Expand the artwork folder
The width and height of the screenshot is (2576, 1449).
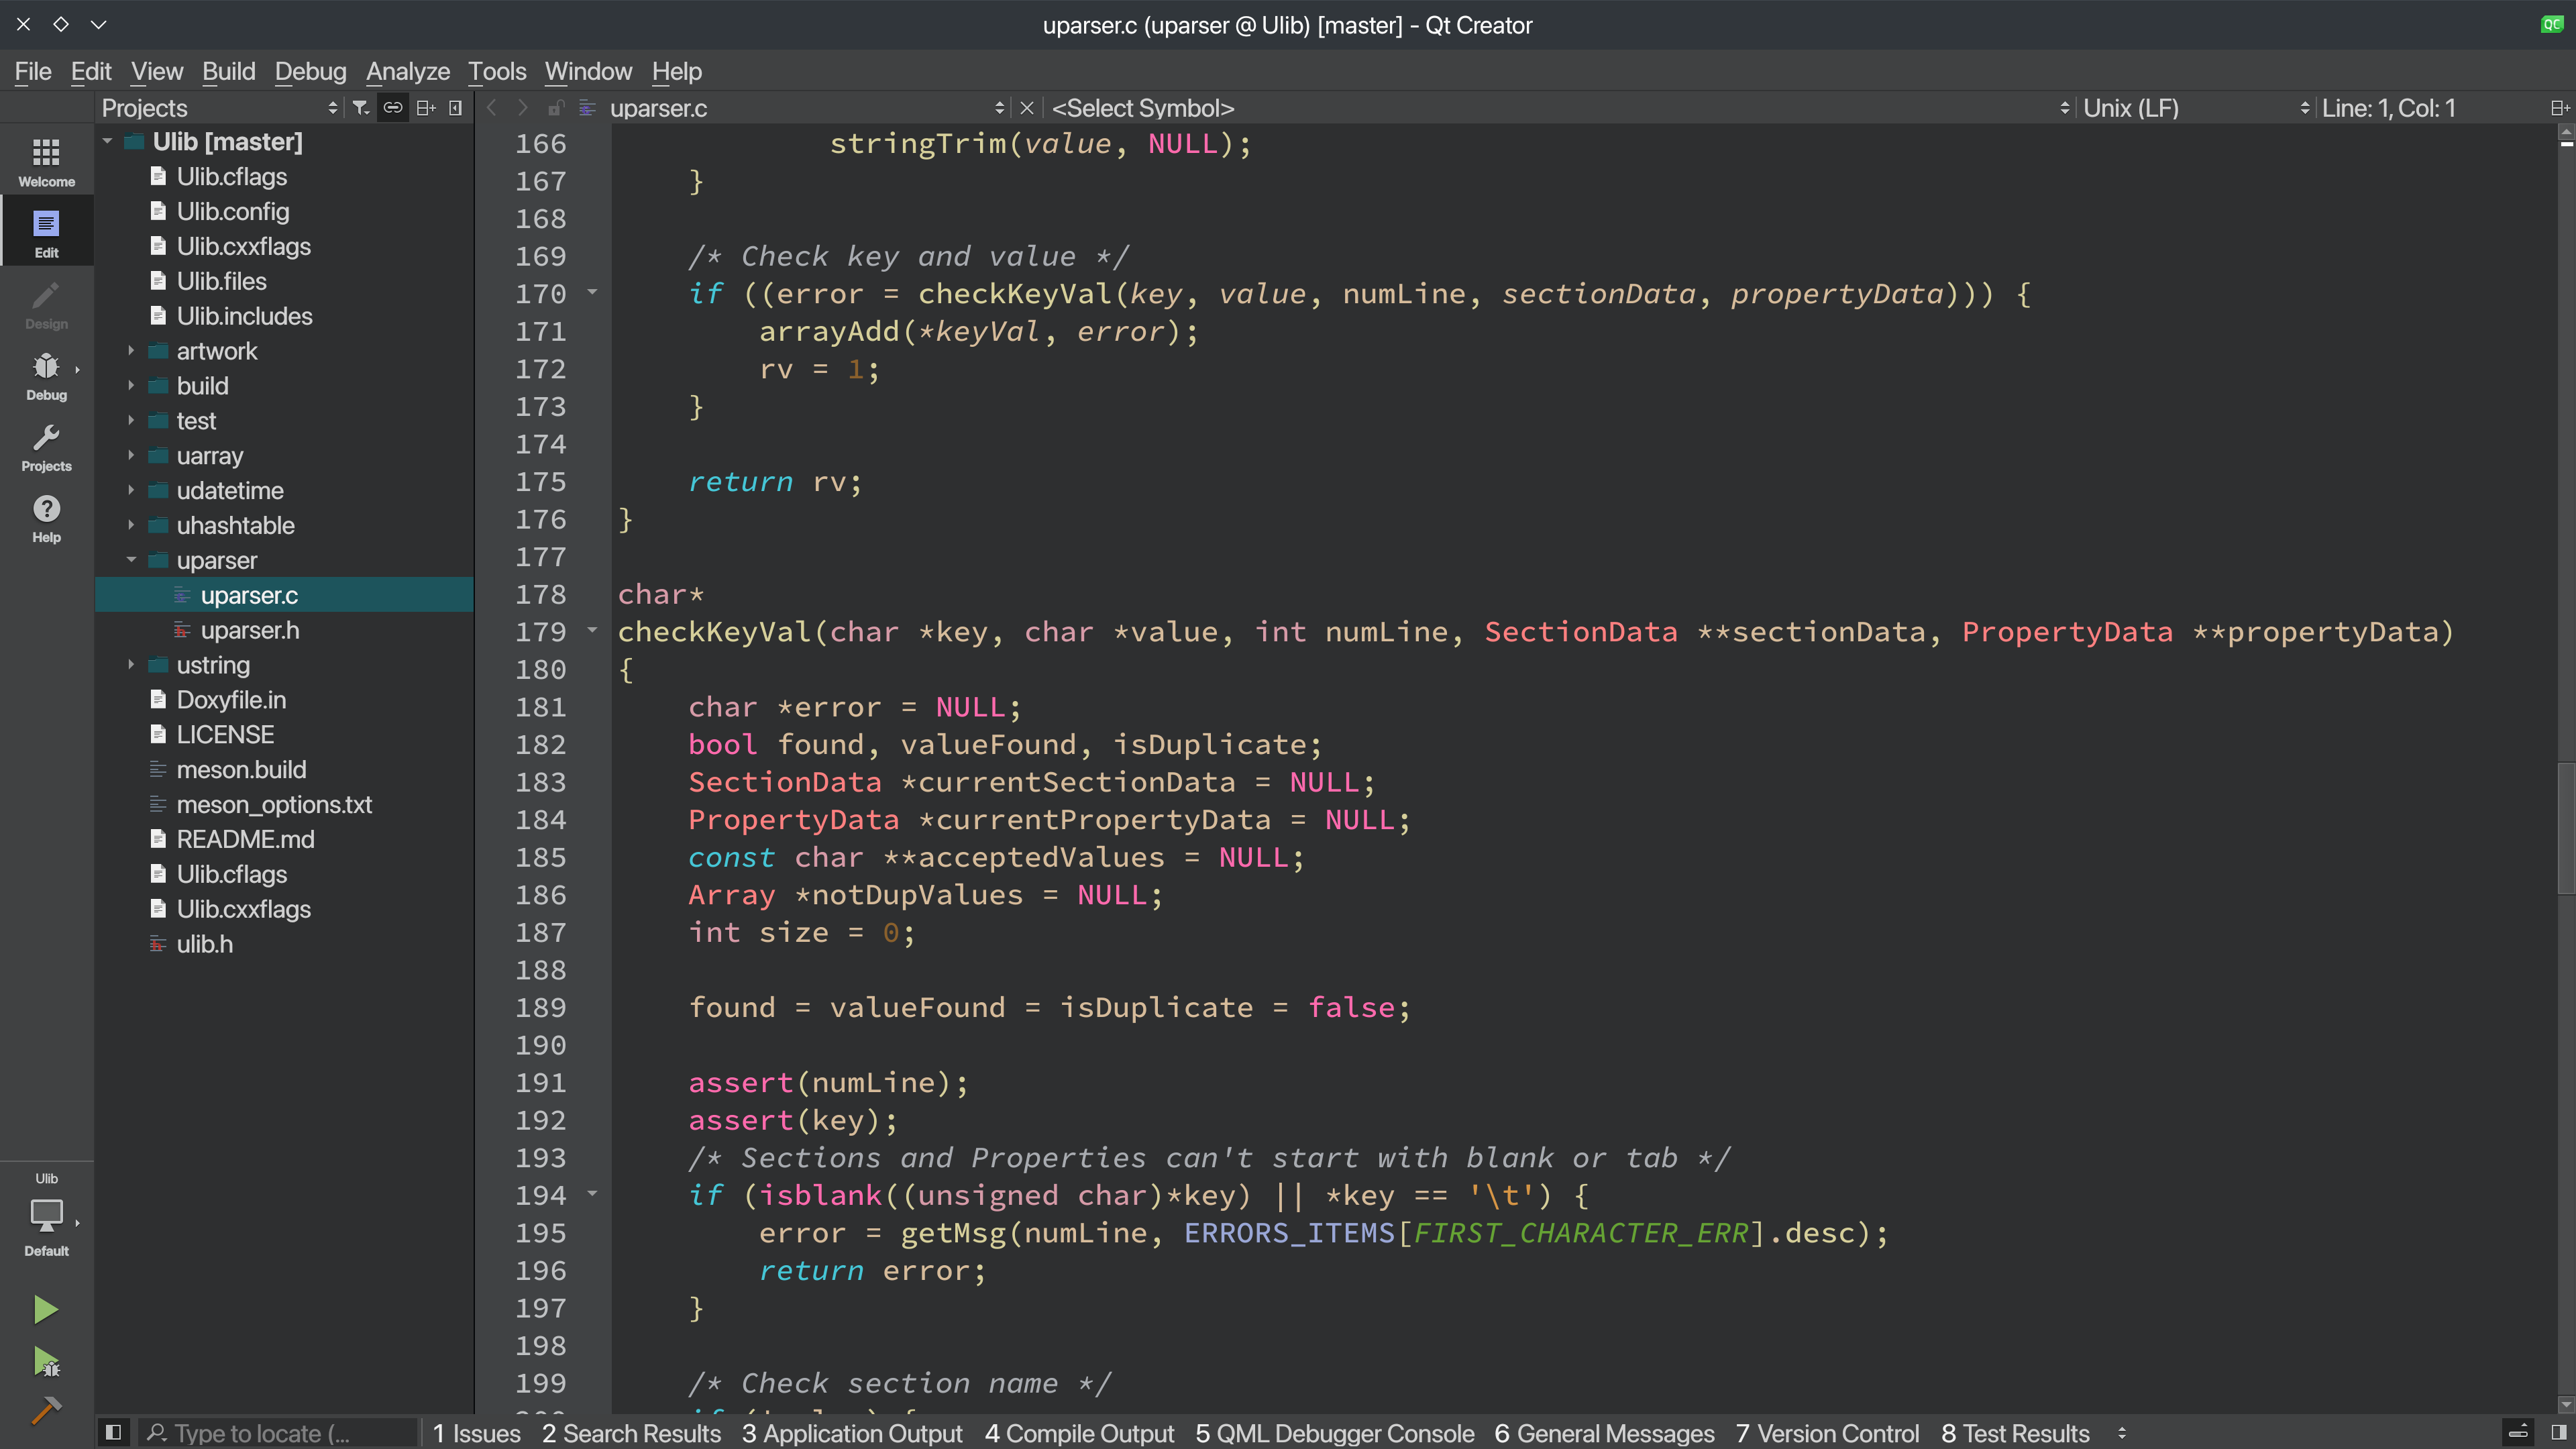131,351
